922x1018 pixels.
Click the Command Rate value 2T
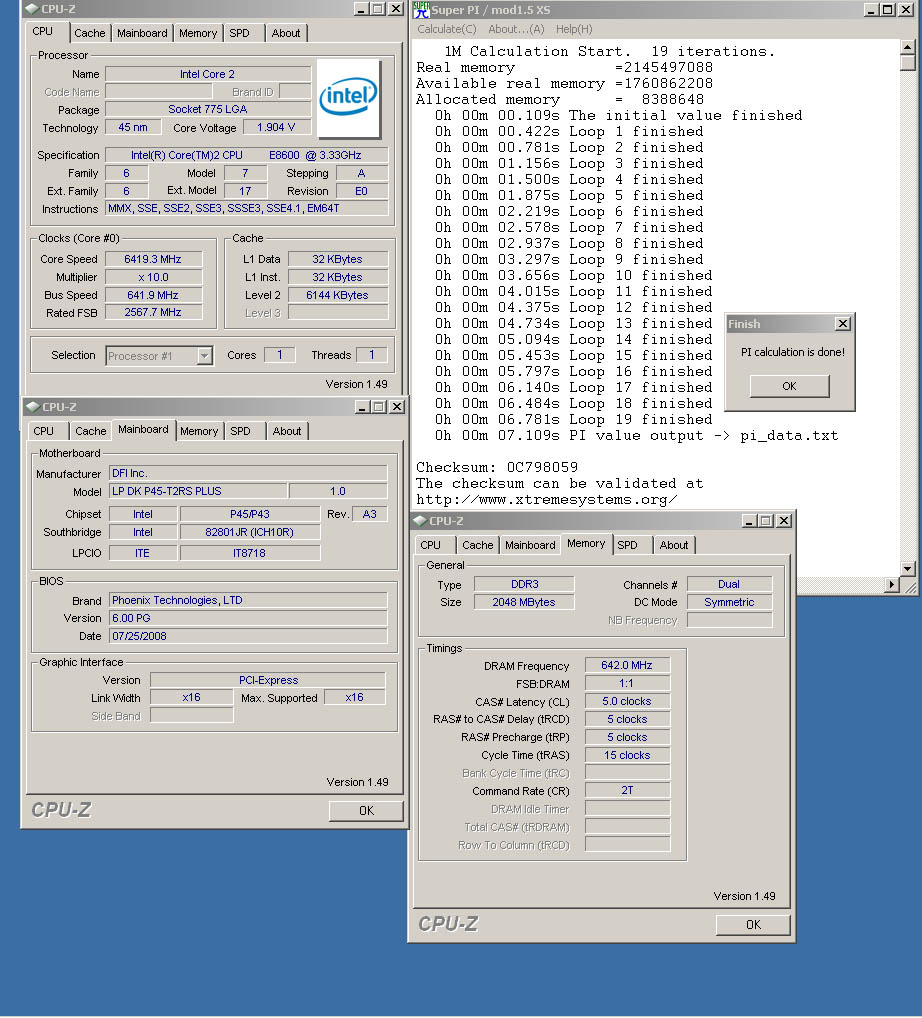pyautogui.click(x=627, y=791)
